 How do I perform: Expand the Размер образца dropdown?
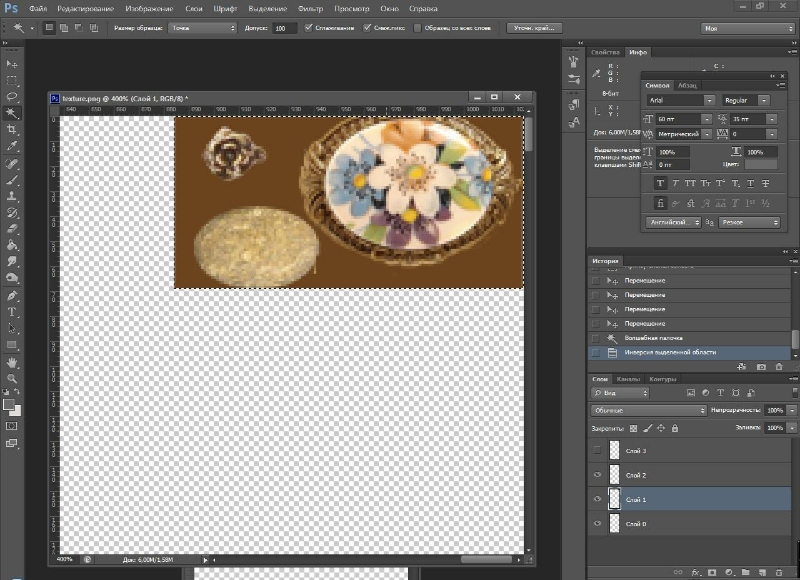tap(201, 28)
